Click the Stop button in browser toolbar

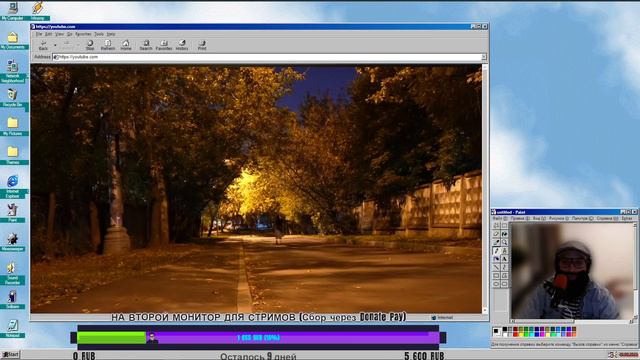point(90,45)
